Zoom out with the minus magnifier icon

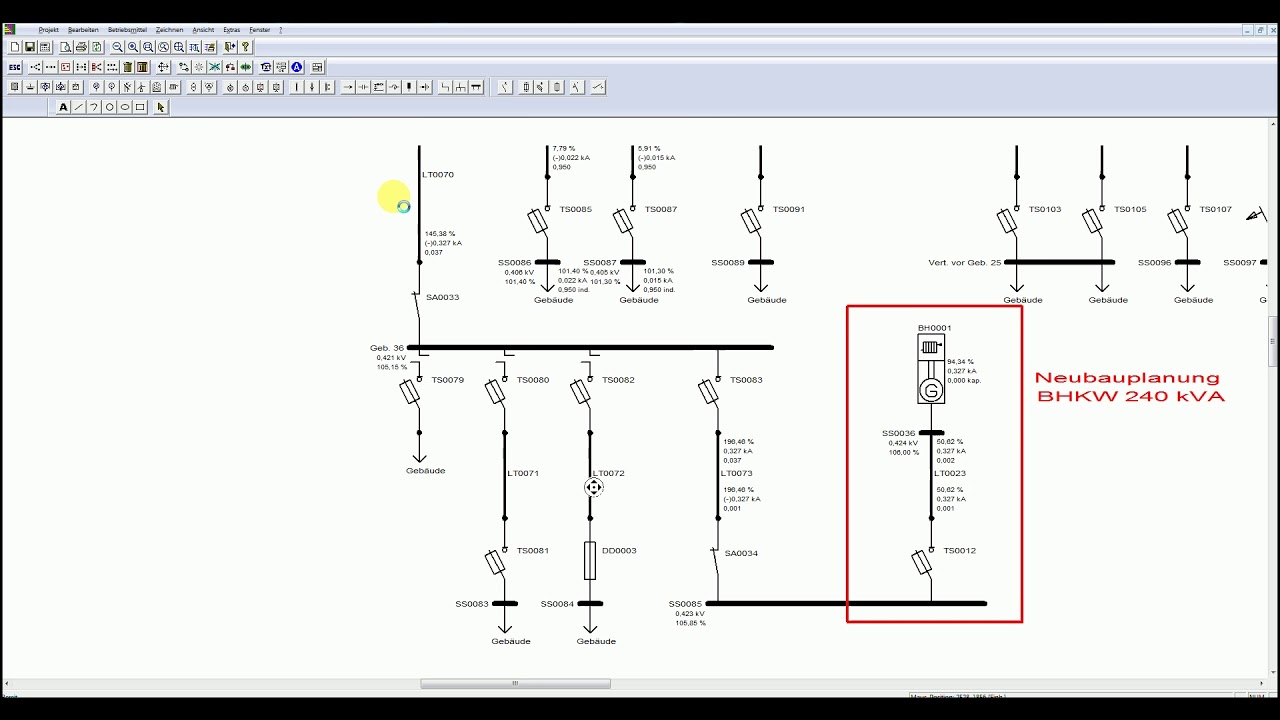point(117,47)
